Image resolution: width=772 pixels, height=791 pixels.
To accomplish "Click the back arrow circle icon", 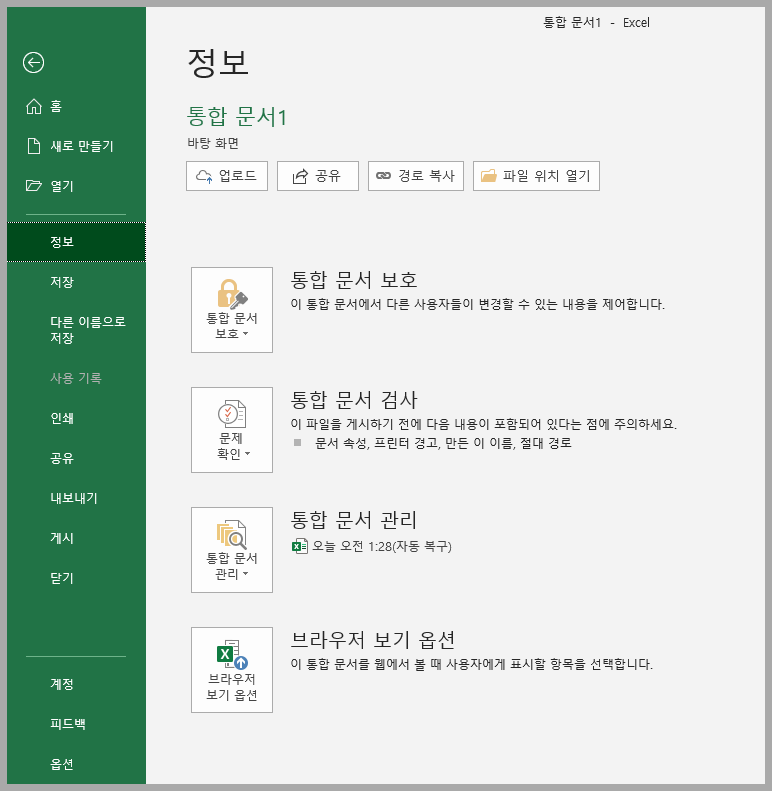I will (33, 63).
